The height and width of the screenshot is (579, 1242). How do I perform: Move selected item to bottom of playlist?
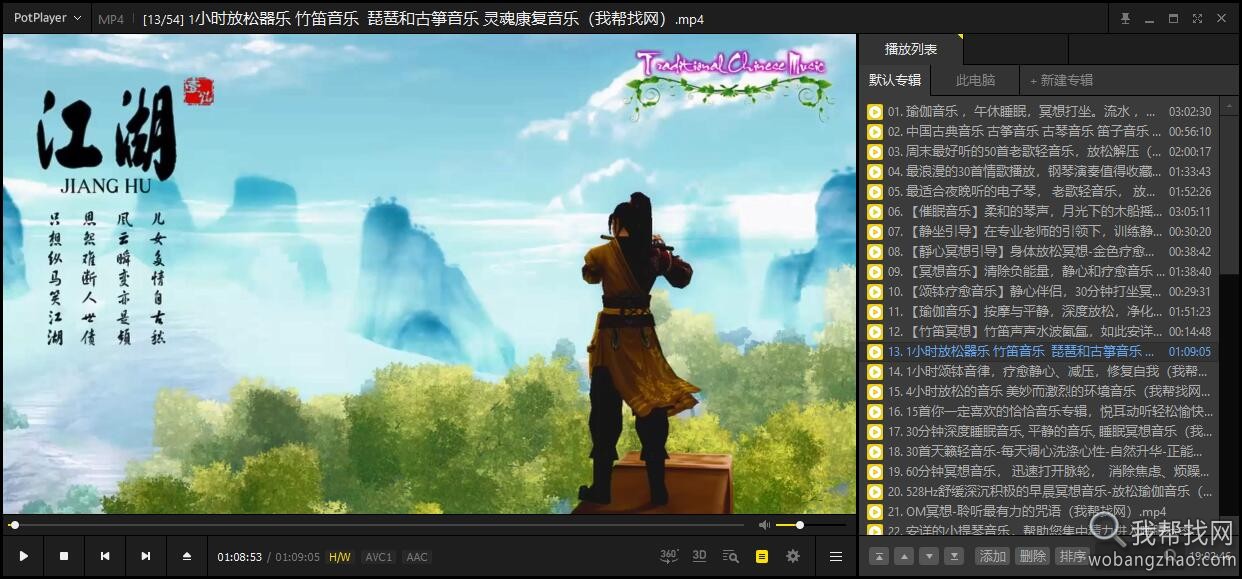pyautogui.click(x=955, y=556)
